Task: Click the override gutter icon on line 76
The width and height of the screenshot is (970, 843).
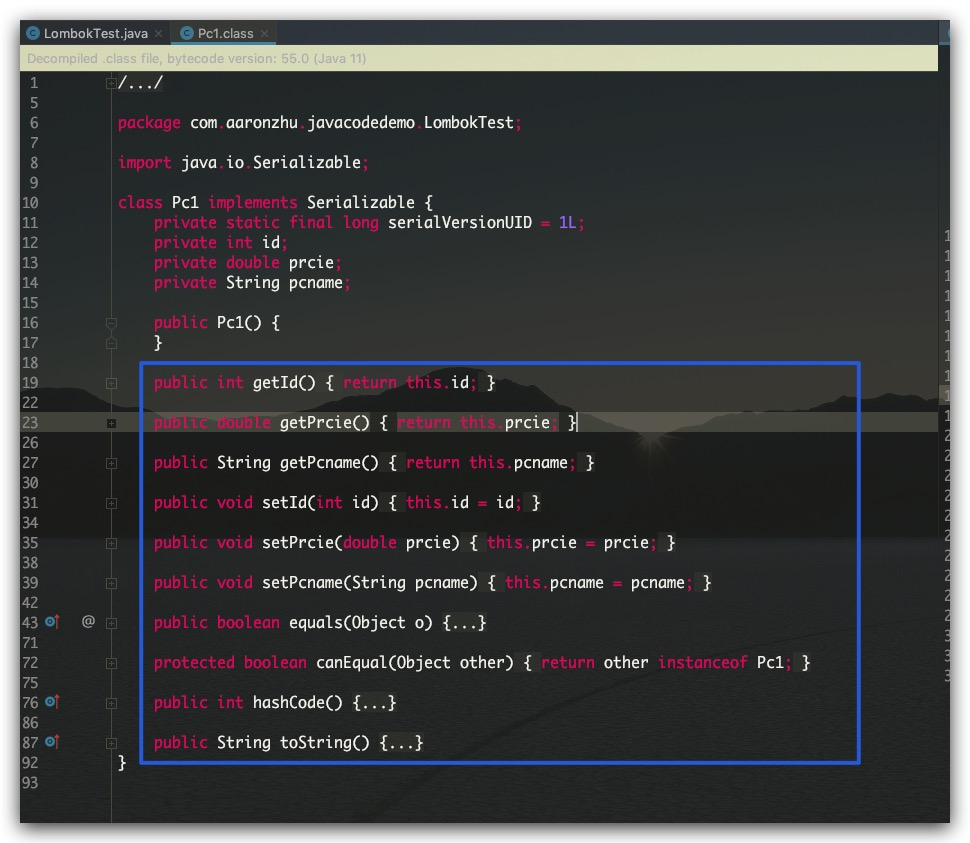Action: 53,702
